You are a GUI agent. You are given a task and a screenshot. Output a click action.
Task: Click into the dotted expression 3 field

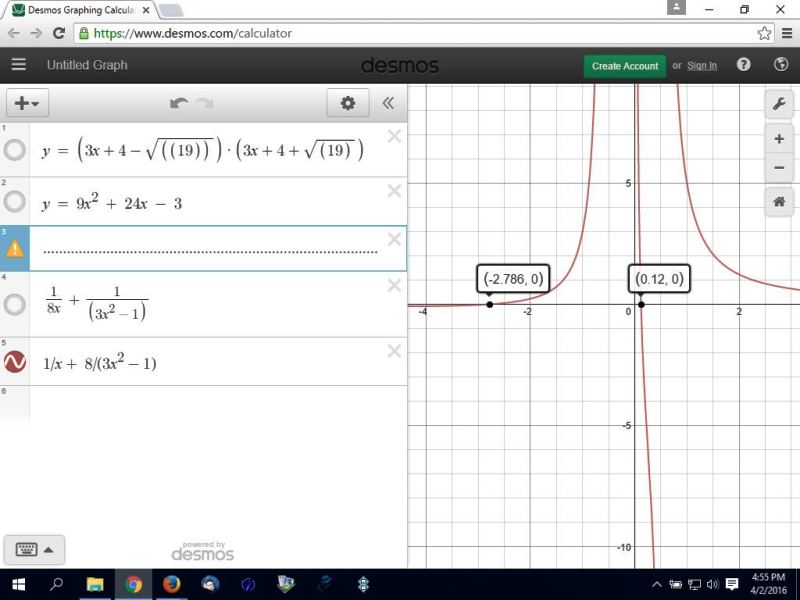coord(210,248)
